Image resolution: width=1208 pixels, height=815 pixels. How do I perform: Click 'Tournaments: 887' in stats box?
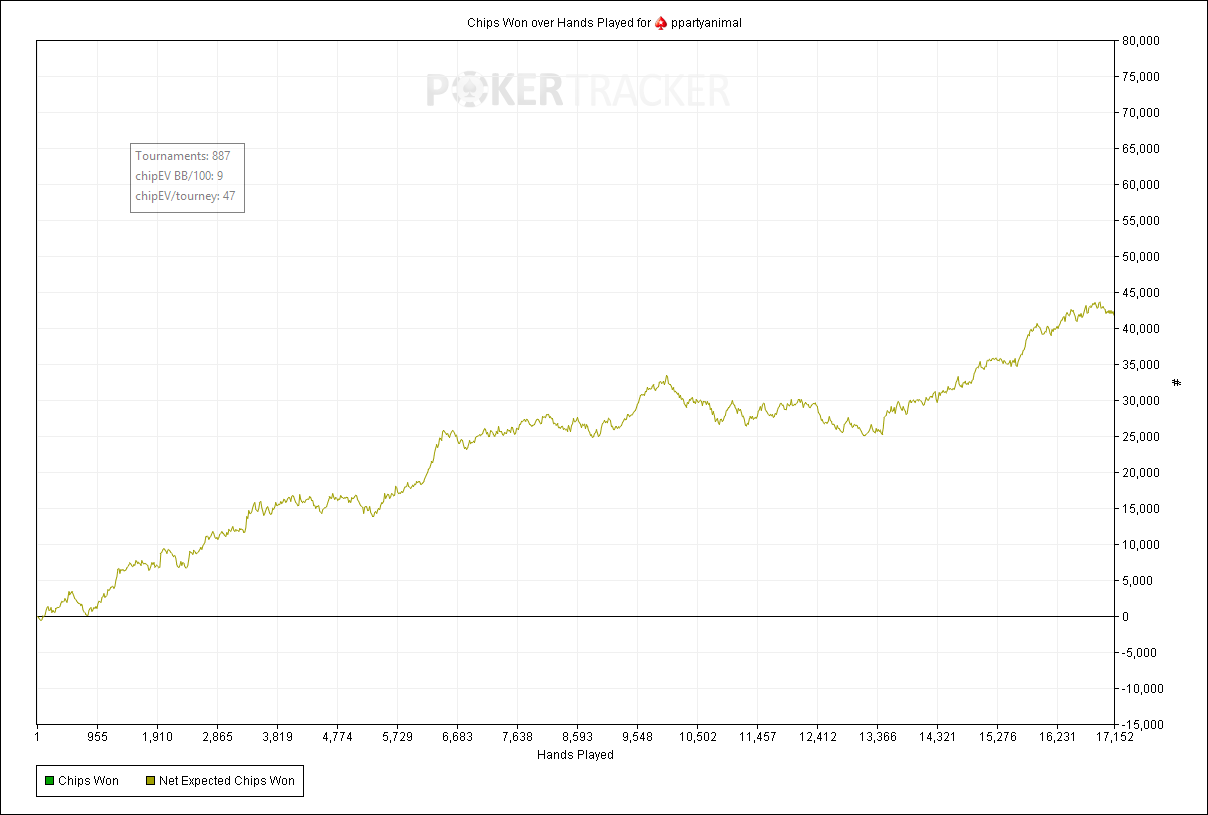pyautogui.click(x=183, y=156)
